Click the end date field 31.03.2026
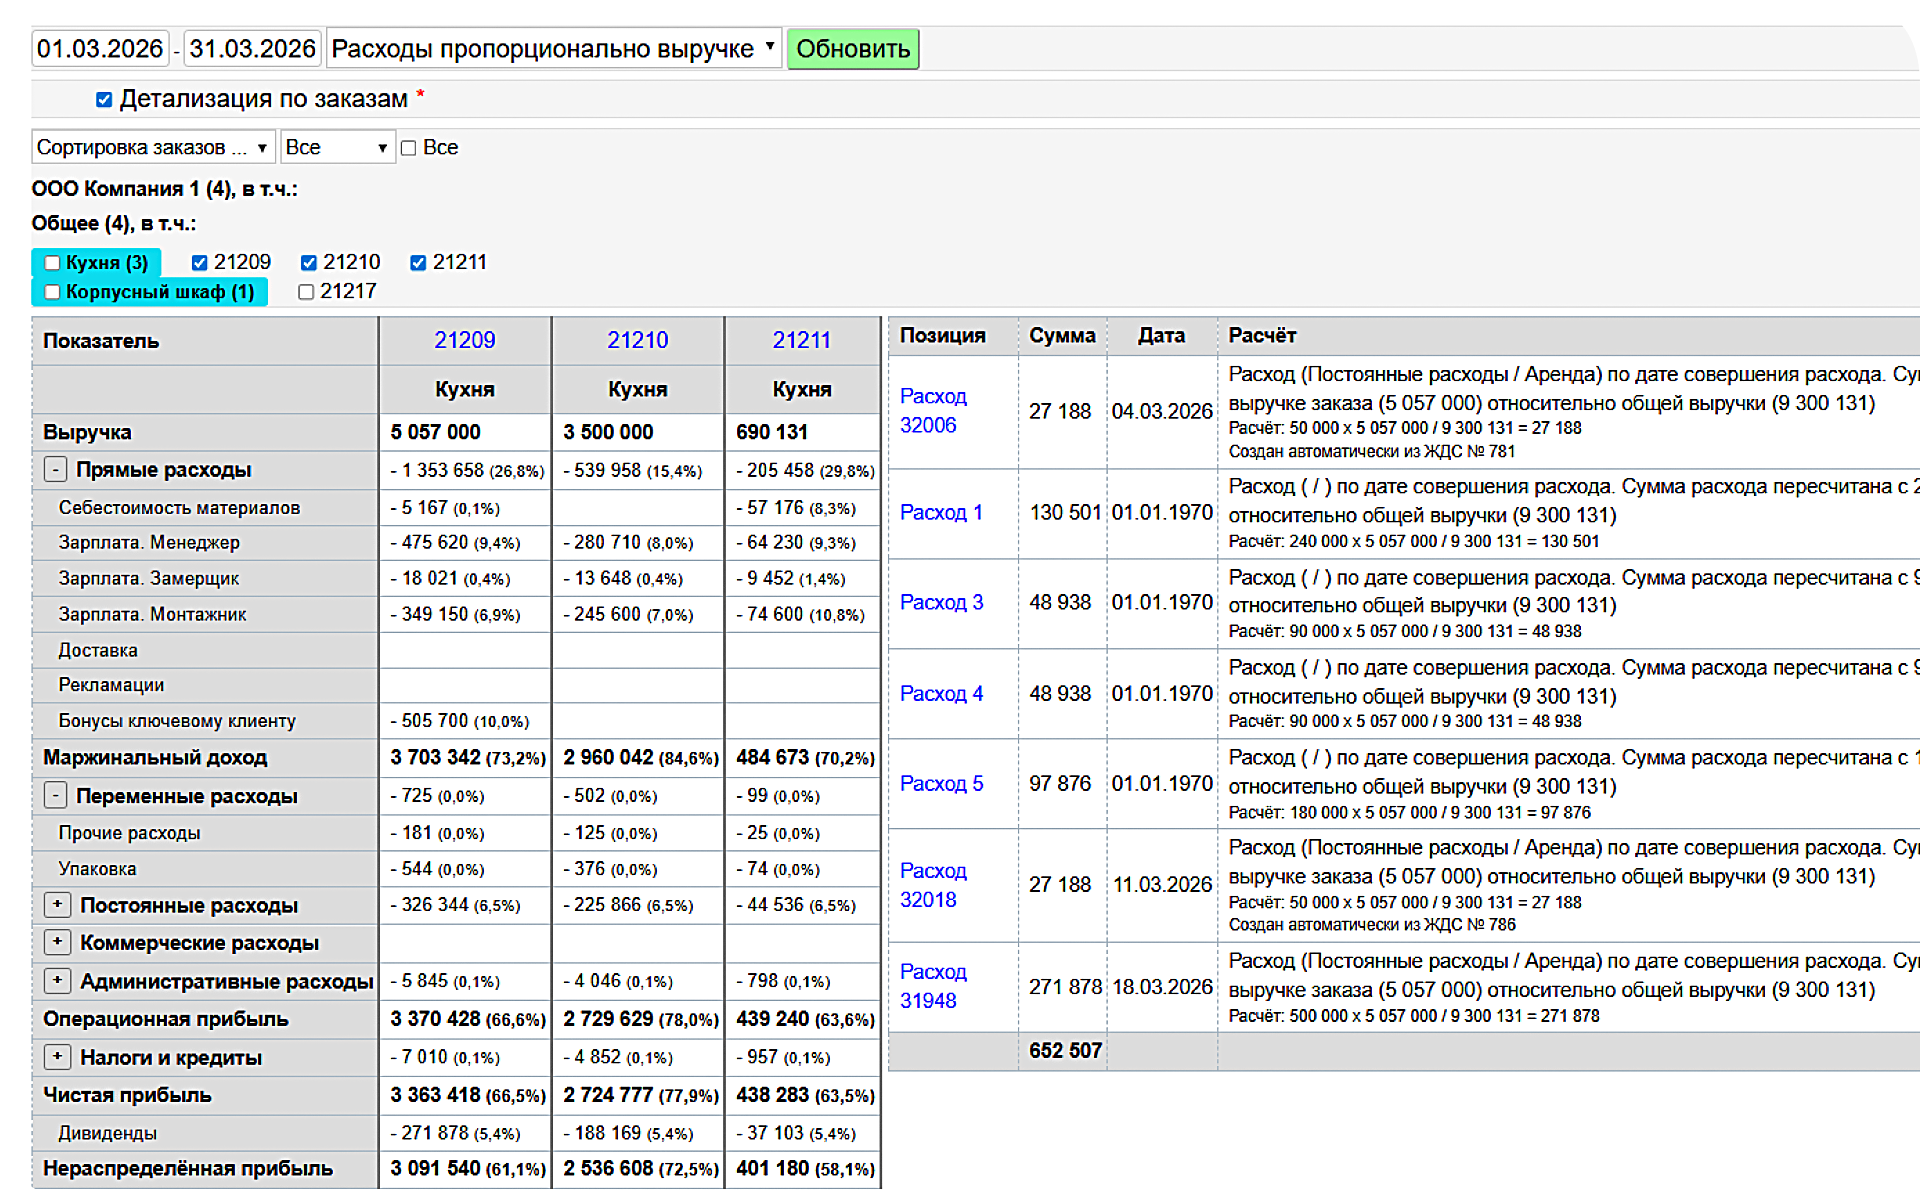The height and width of the screenshot is (1200, 1920). click(x=252, y=48)
